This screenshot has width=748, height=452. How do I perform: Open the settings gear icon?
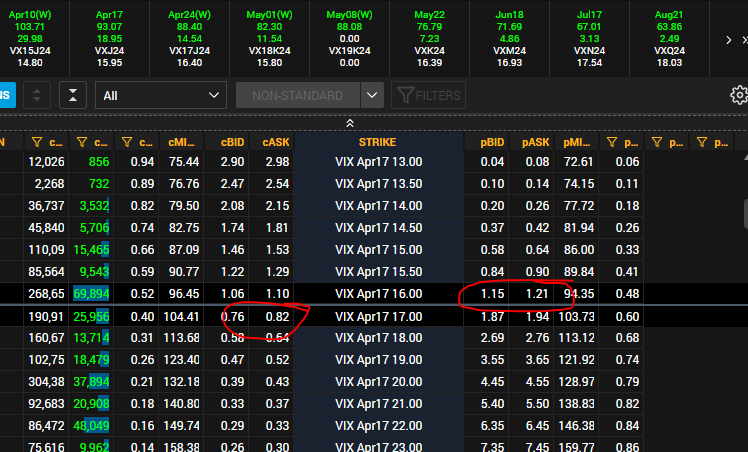tap(739, 95)
